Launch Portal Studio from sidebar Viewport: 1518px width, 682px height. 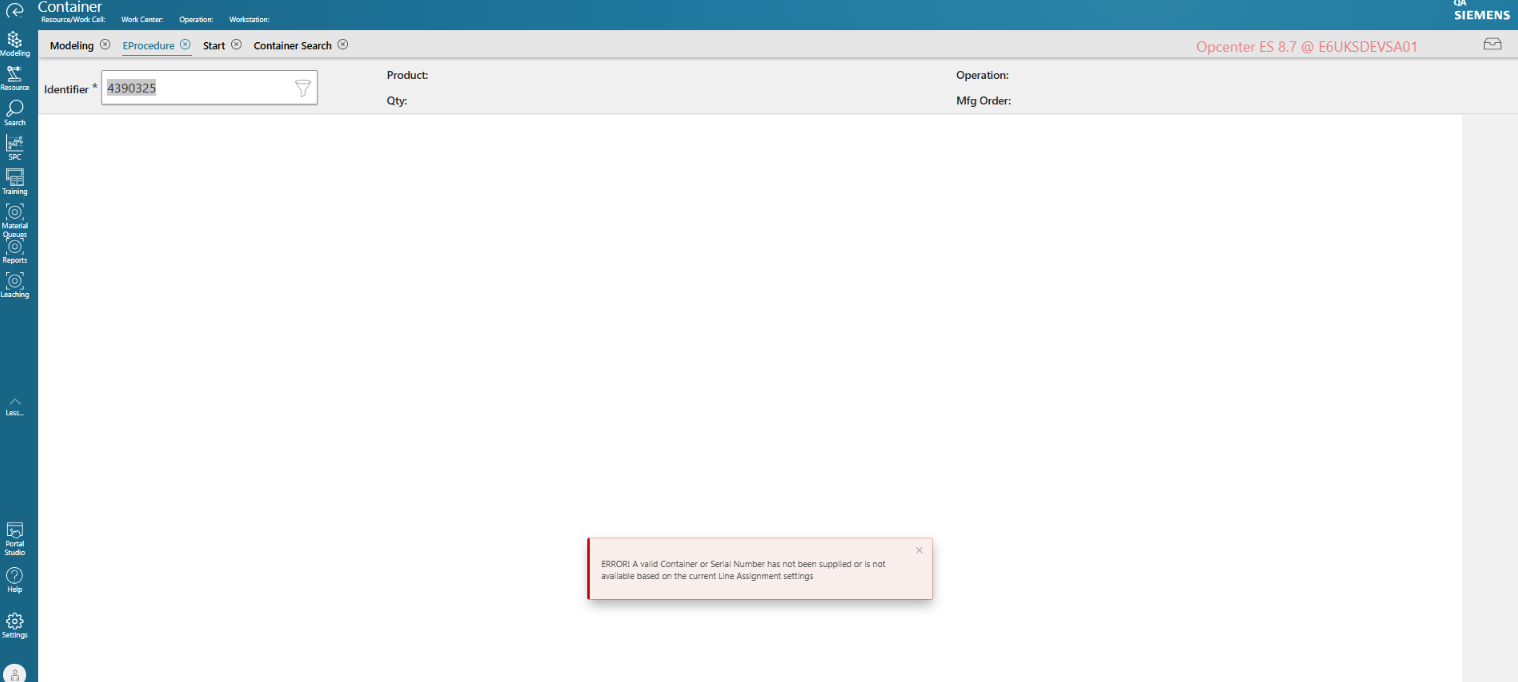click(15, 535)
